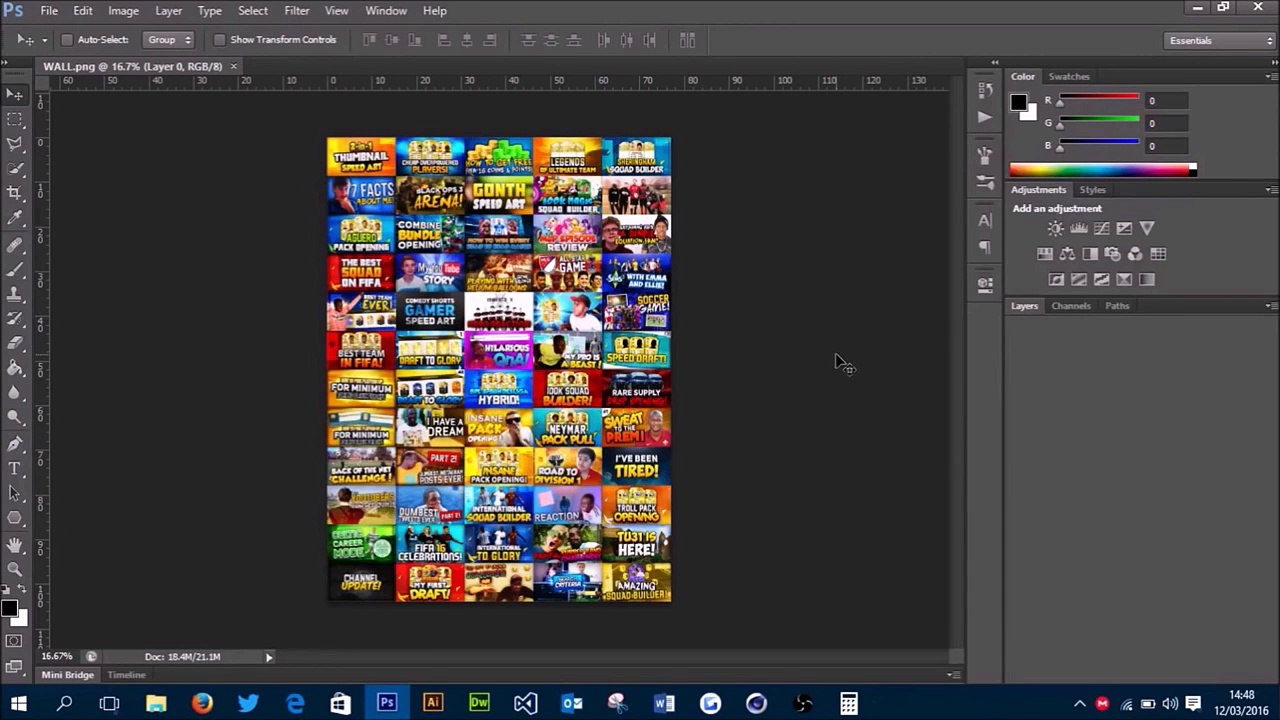Open the File menu
Viewport: 1280px width, 720px height.
49,11
